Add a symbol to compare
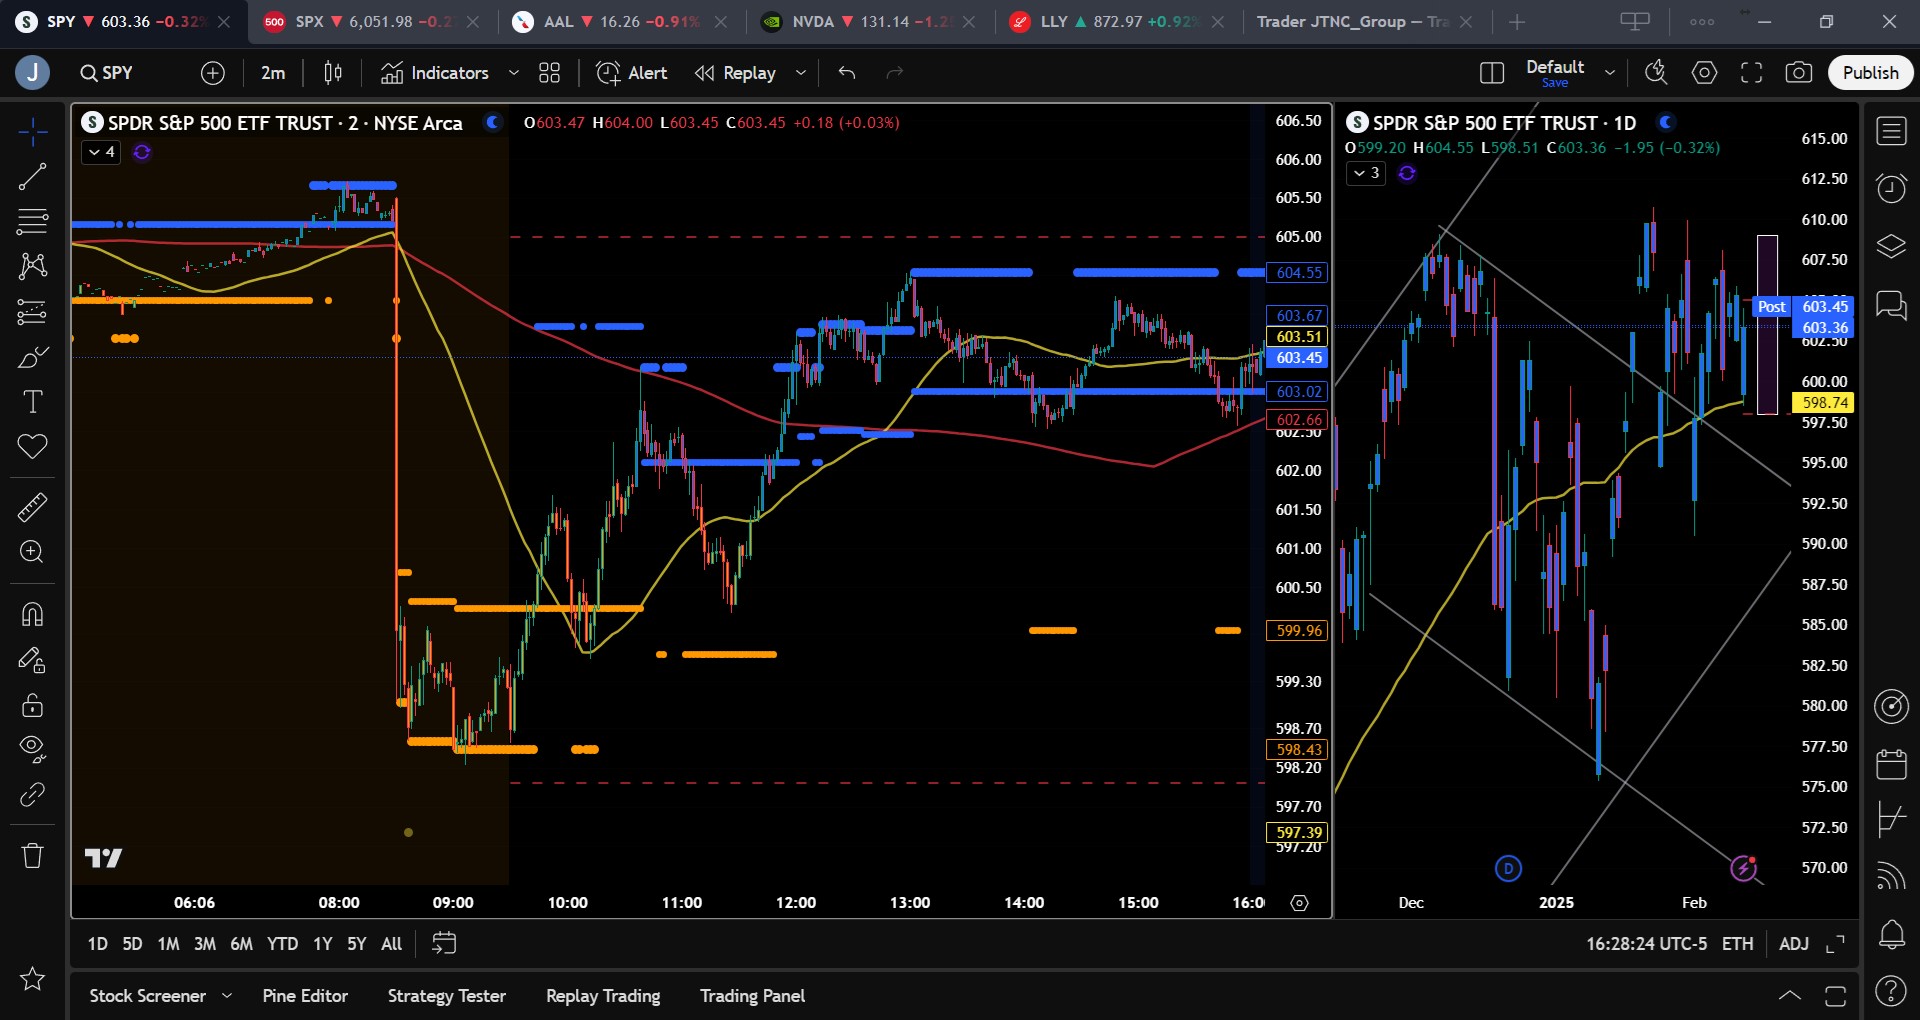Image resolution: width=1920 pixels, height=1020 pixels. 213,73
